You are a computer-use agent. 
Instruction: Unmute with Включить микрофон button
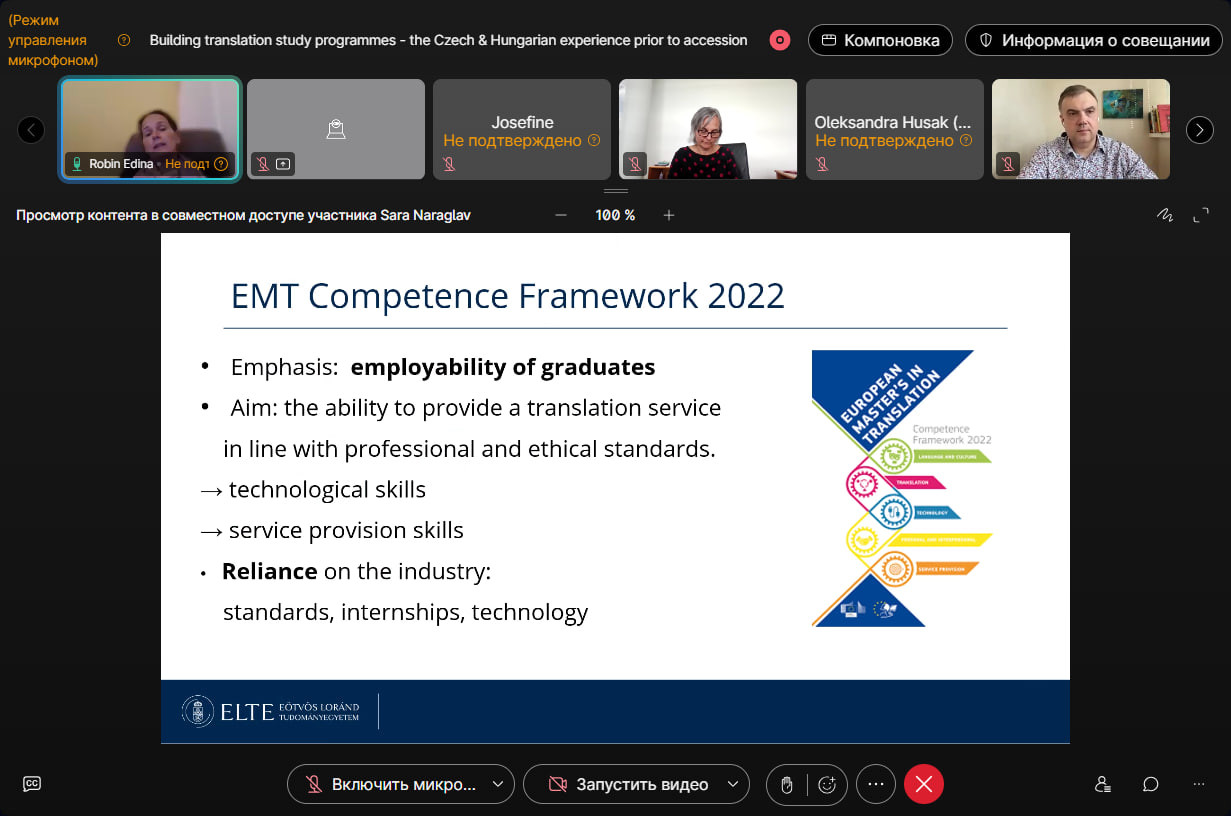(x=391, y=785)
